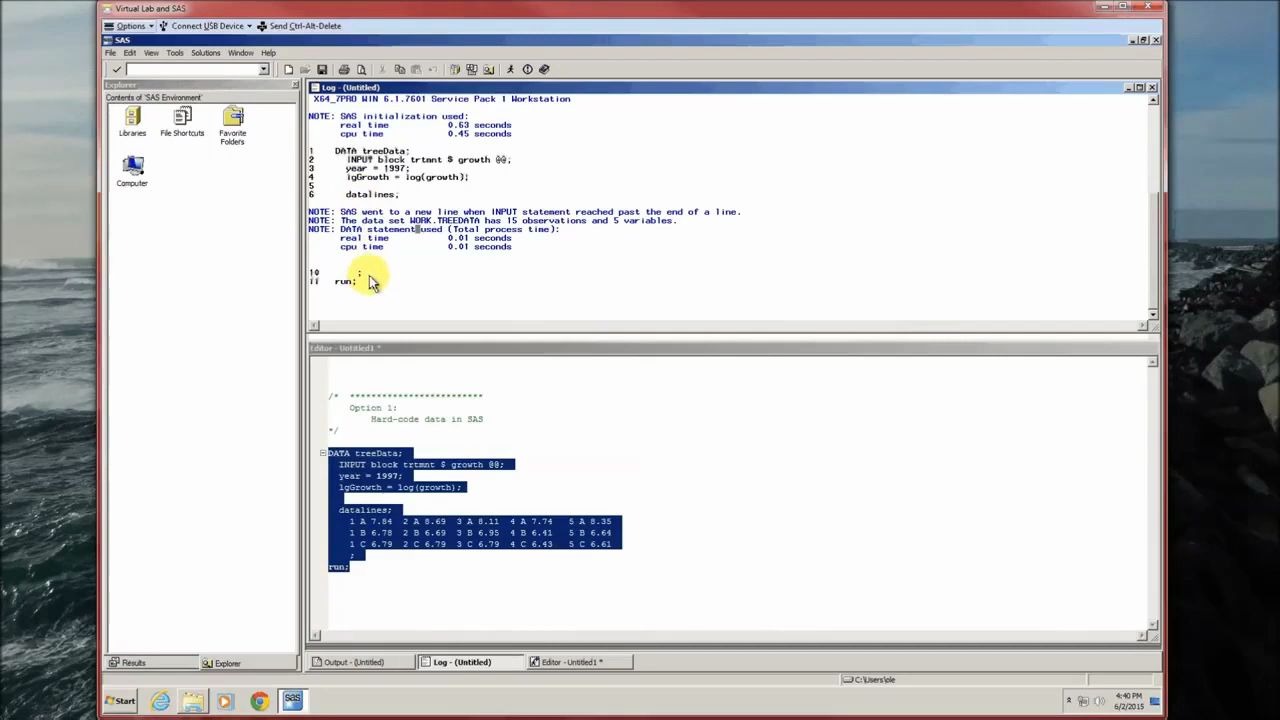This screenshot has width=1280, height=720.
Task: Open Chrome from the taskbar
Action: pyautogui.click(x=260, y=701)
